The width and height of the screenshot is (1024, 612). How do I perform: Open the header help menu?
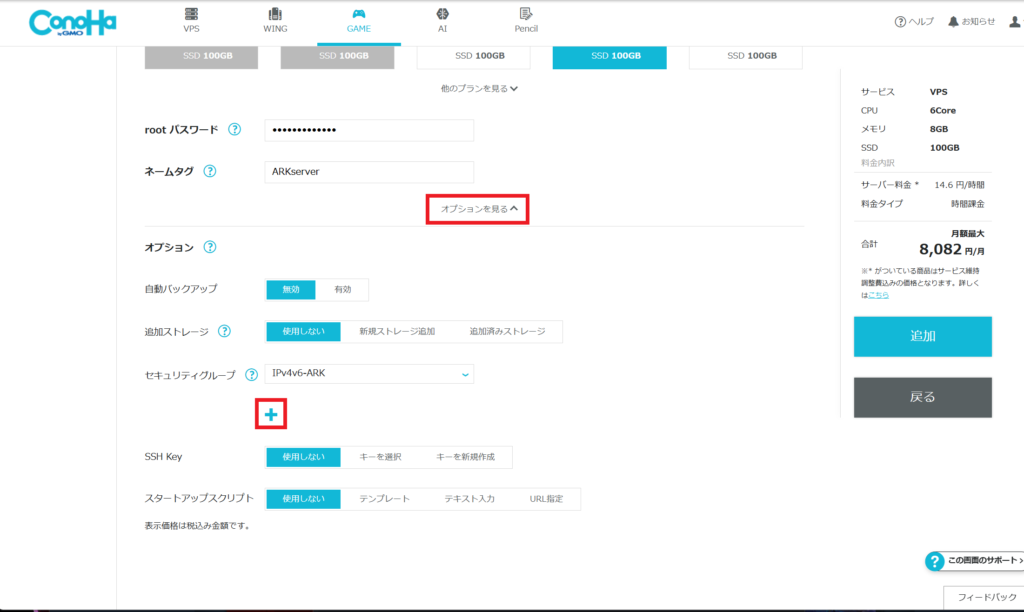tap(914, 22)
